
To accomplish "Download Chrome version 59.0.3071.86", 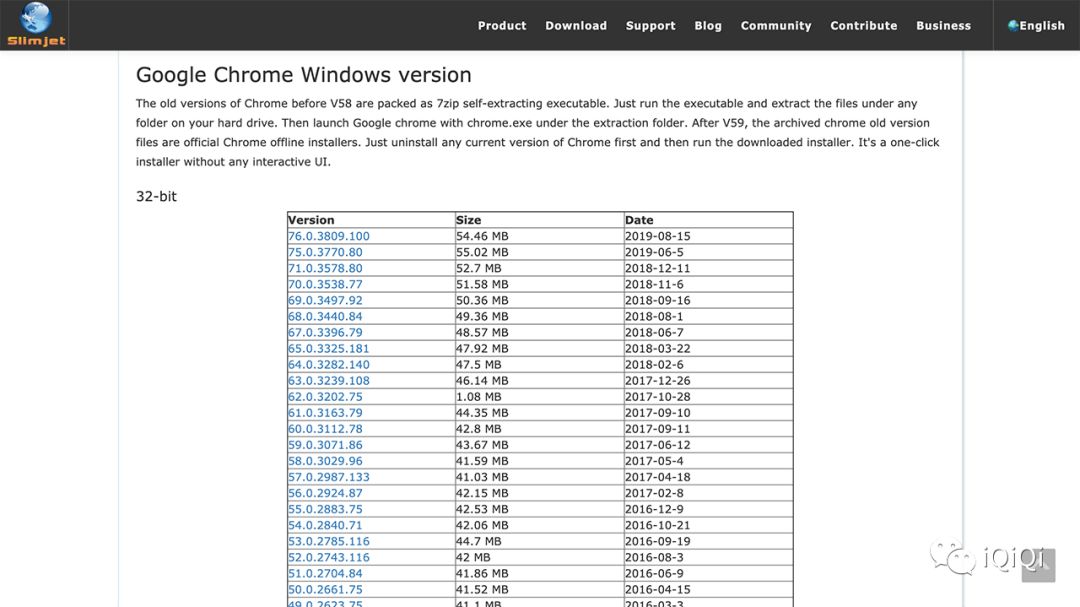I will [x=325, y=445].
